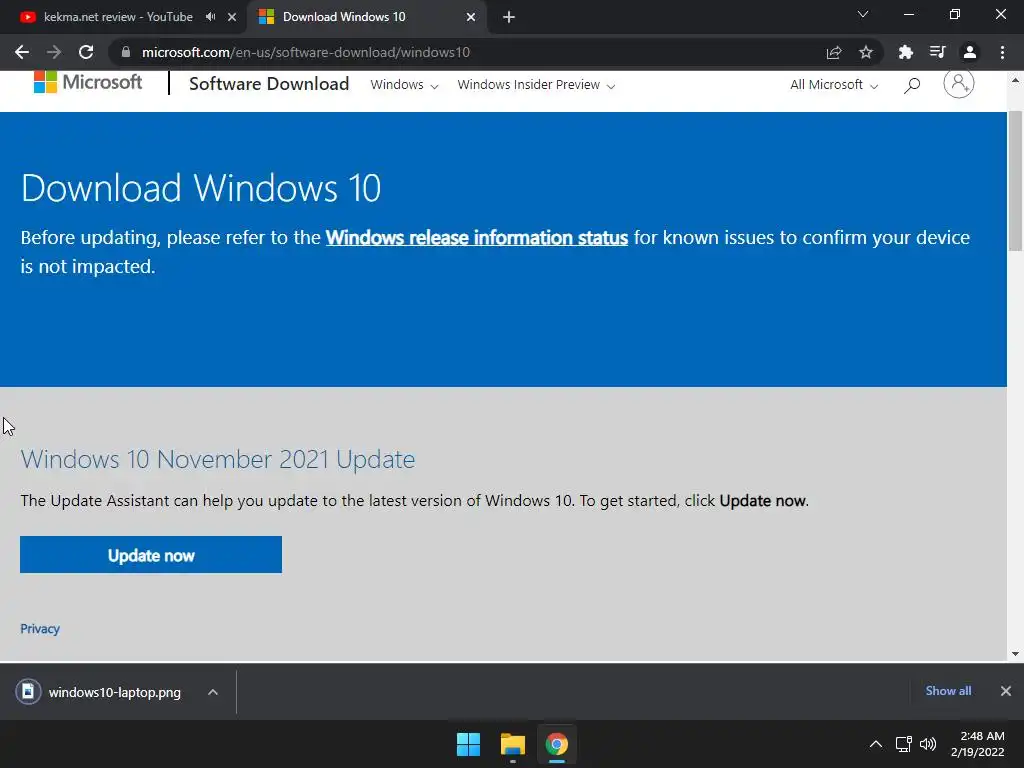The height and width of the screenshot is (768, 1024).
Task: Open a new browser tab
Action: 509,17
